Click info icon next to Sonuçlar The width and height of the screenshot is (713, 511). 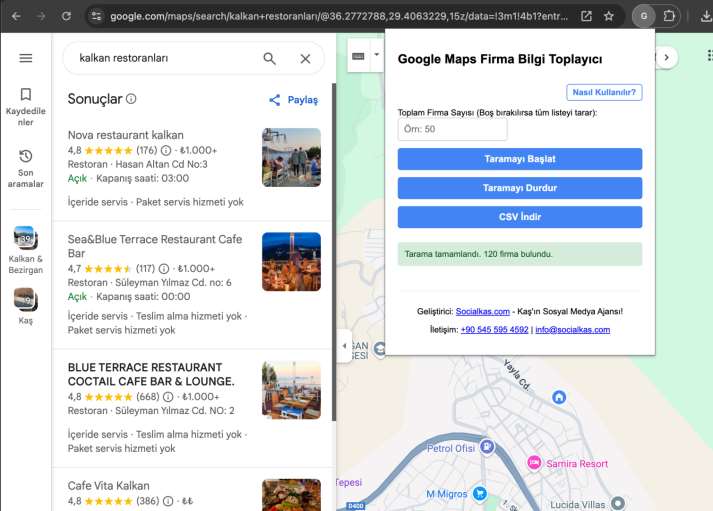131,99
